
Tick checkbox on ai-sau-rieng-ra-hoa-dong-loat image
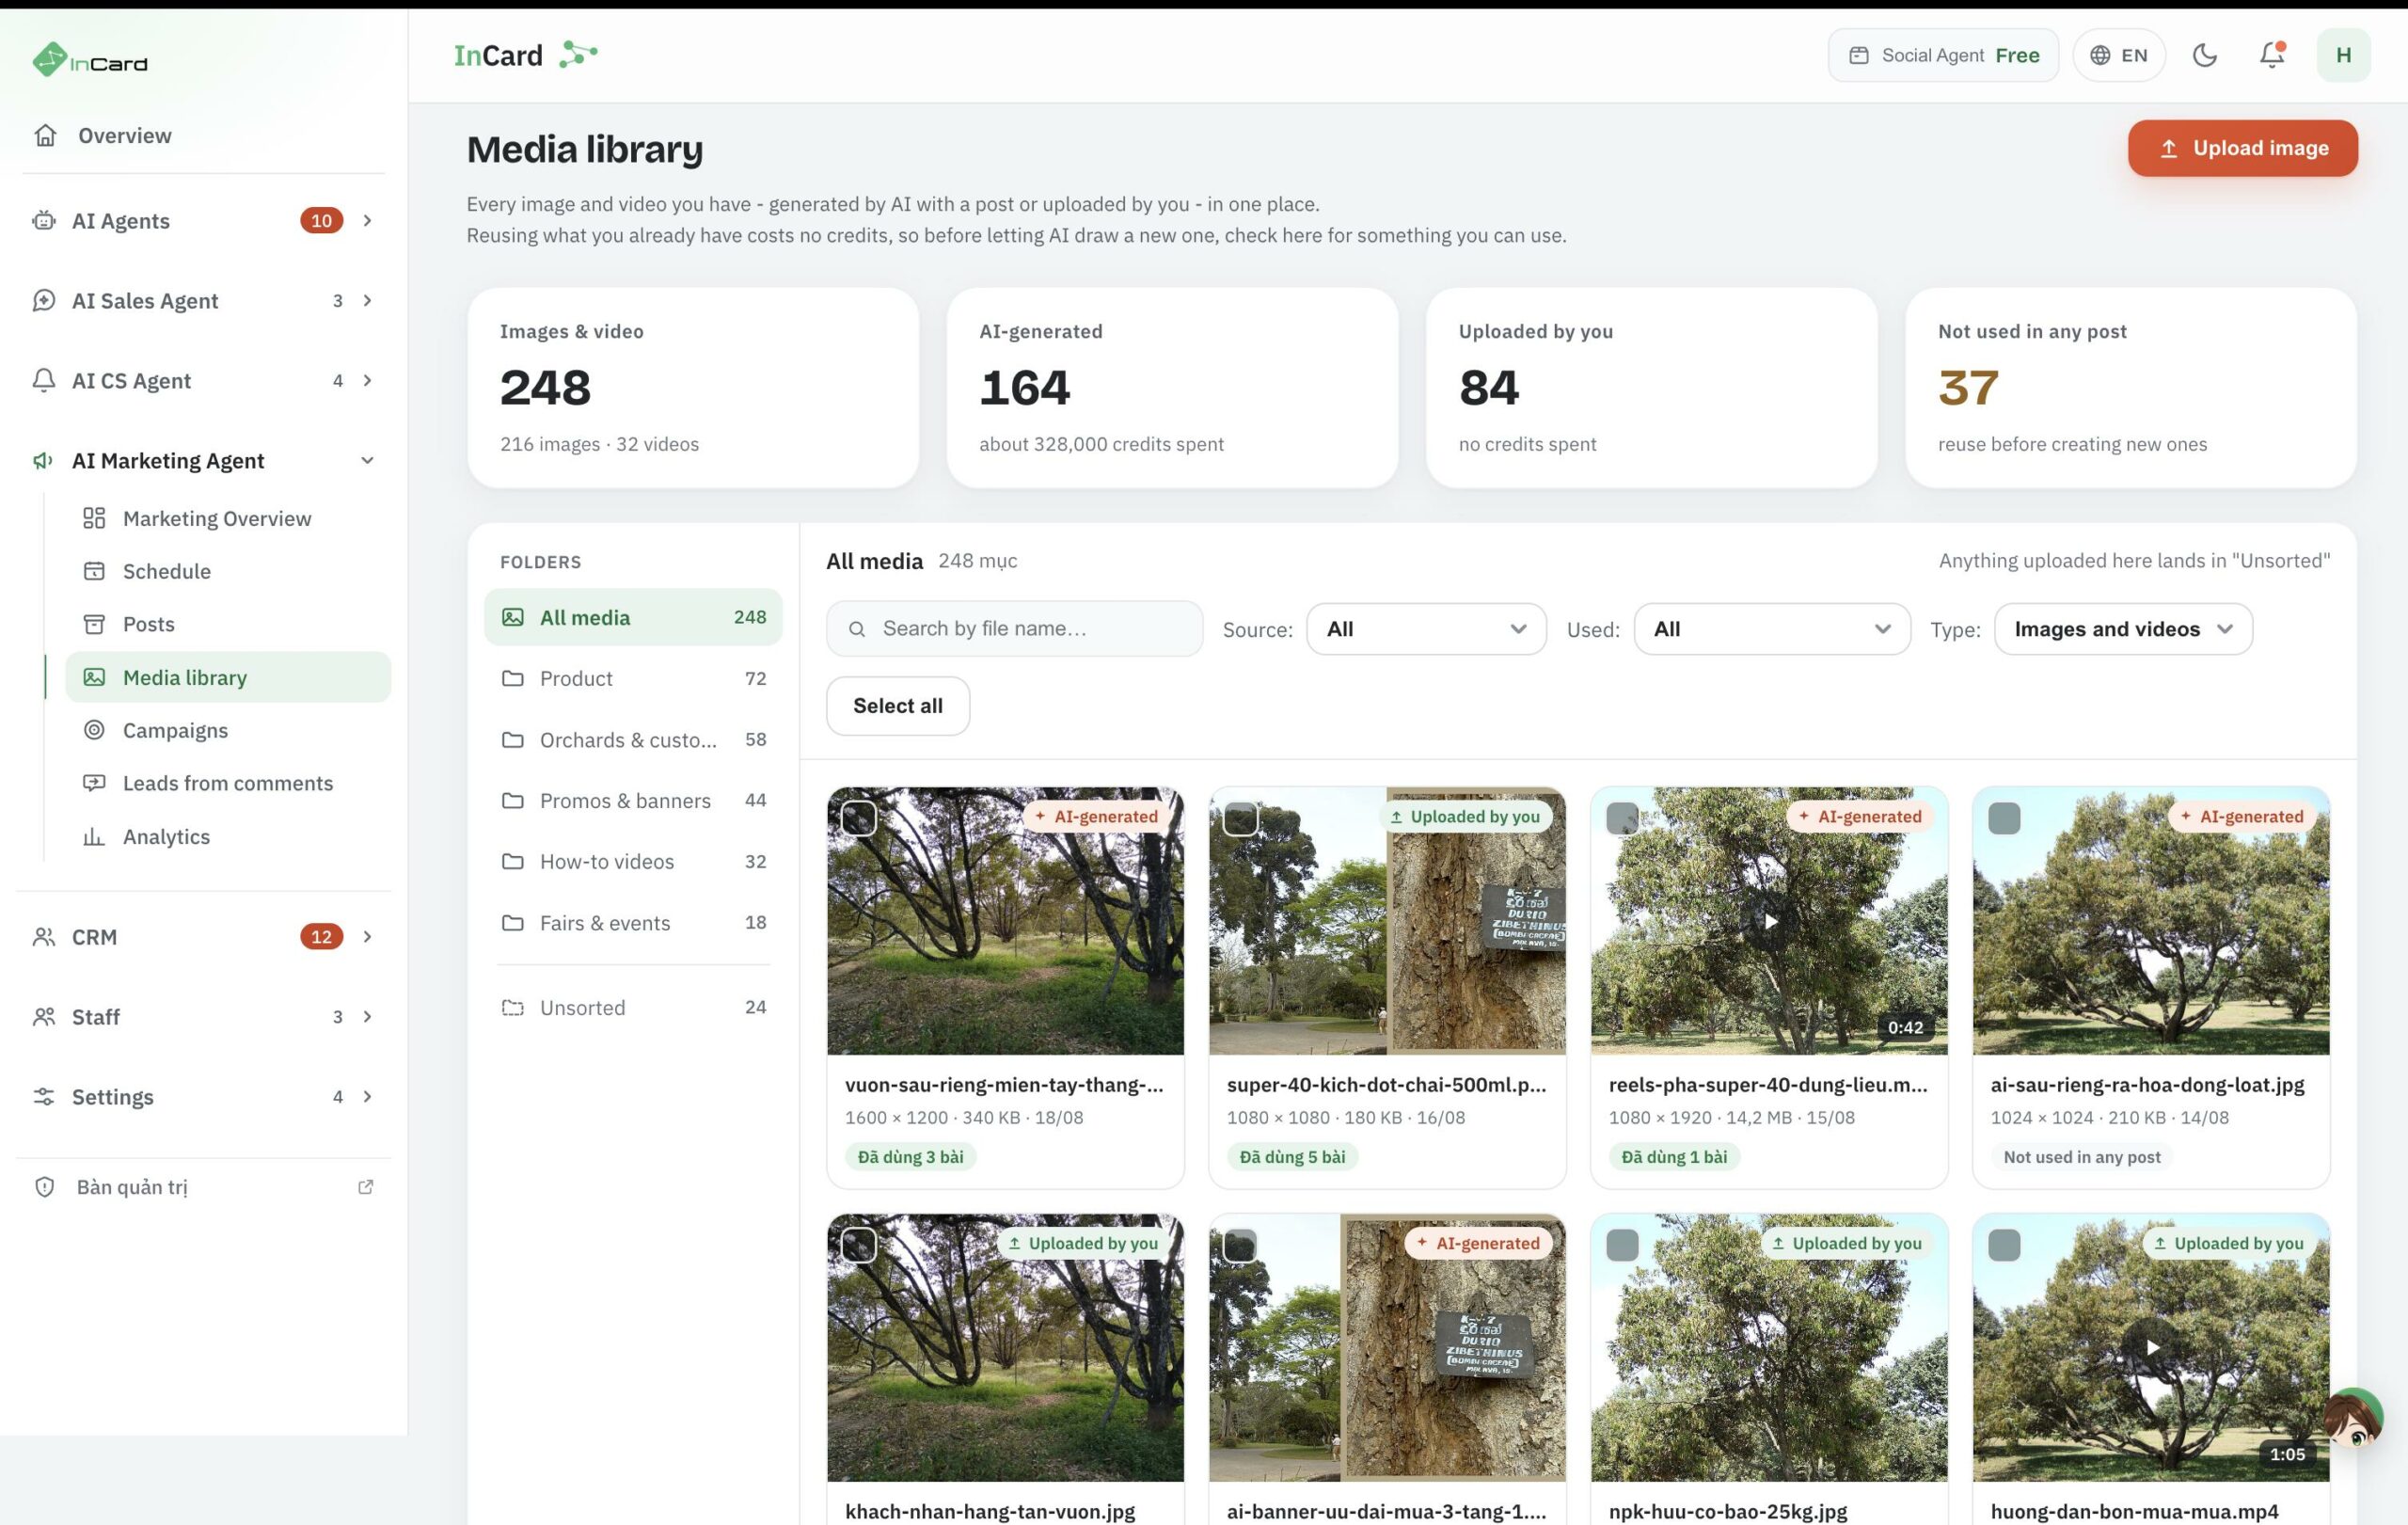tap(2004, 818)
